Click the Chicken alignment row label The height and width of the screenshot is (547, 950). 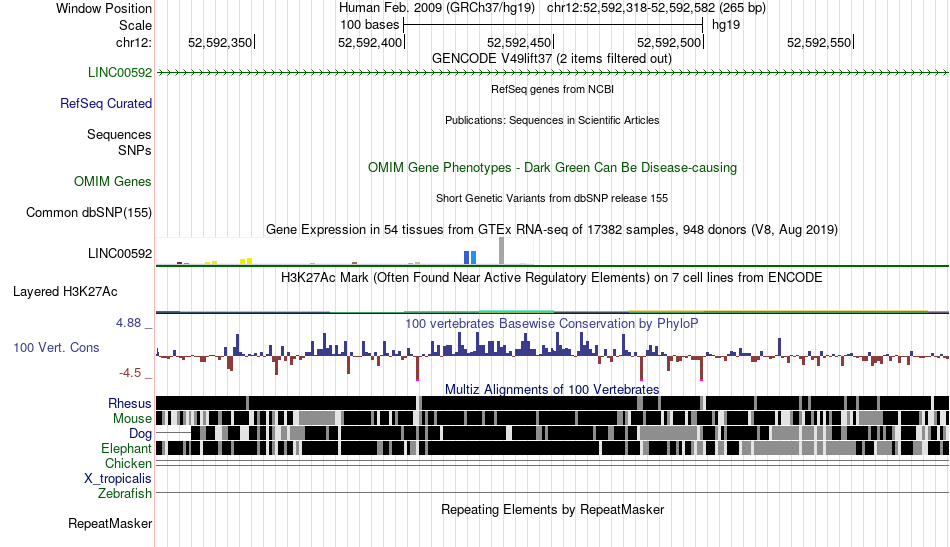point(128,463)
